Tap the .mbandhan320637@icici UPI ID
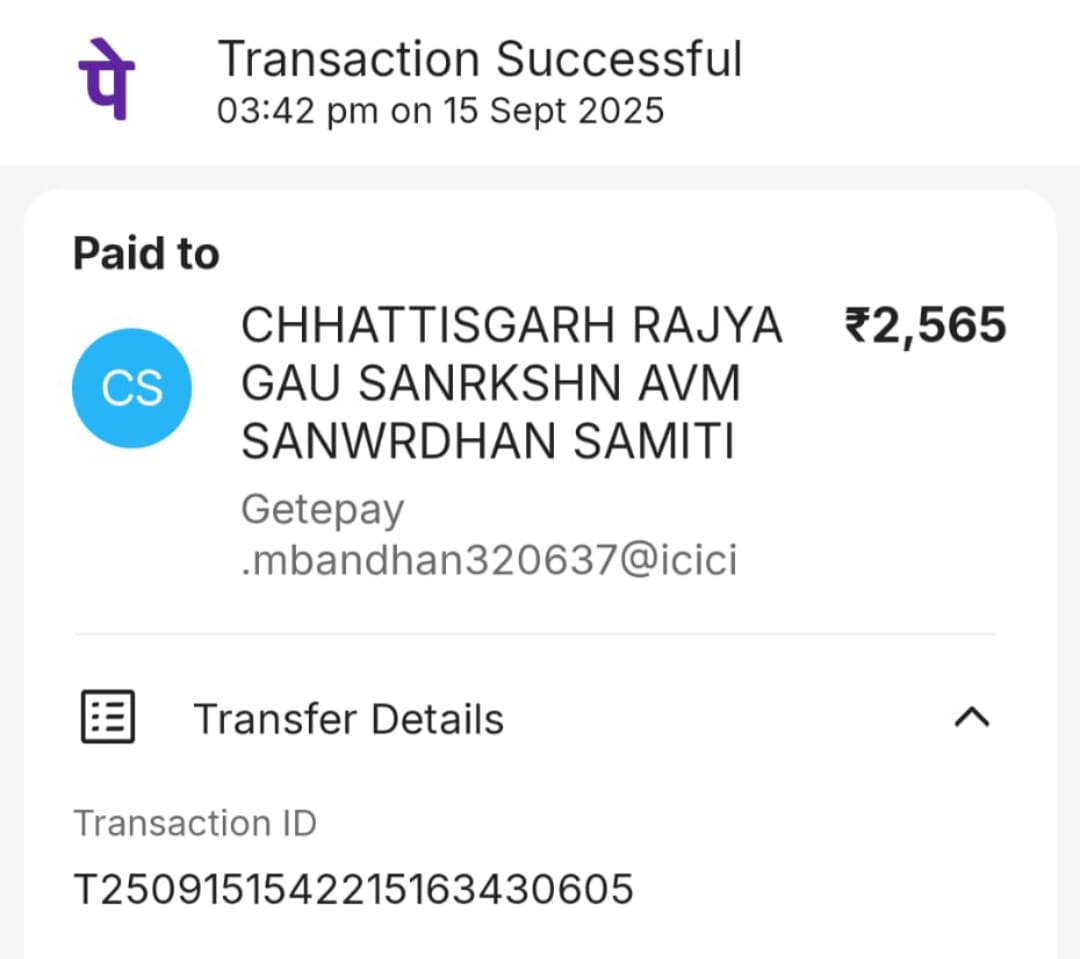This screenshot has width=1080, height=959. tap(489, 561)
